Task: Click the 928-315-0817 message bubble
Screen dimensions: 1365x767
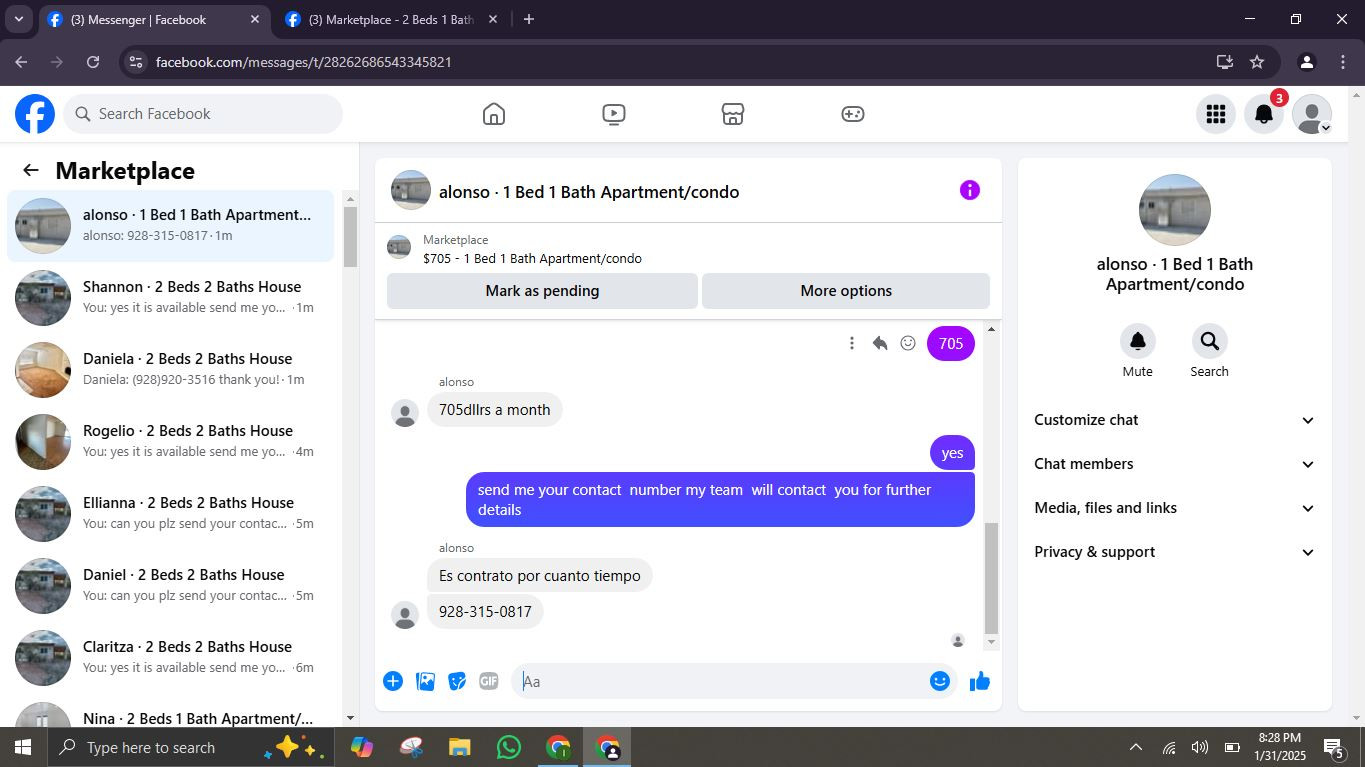Action: click(485, 612)
